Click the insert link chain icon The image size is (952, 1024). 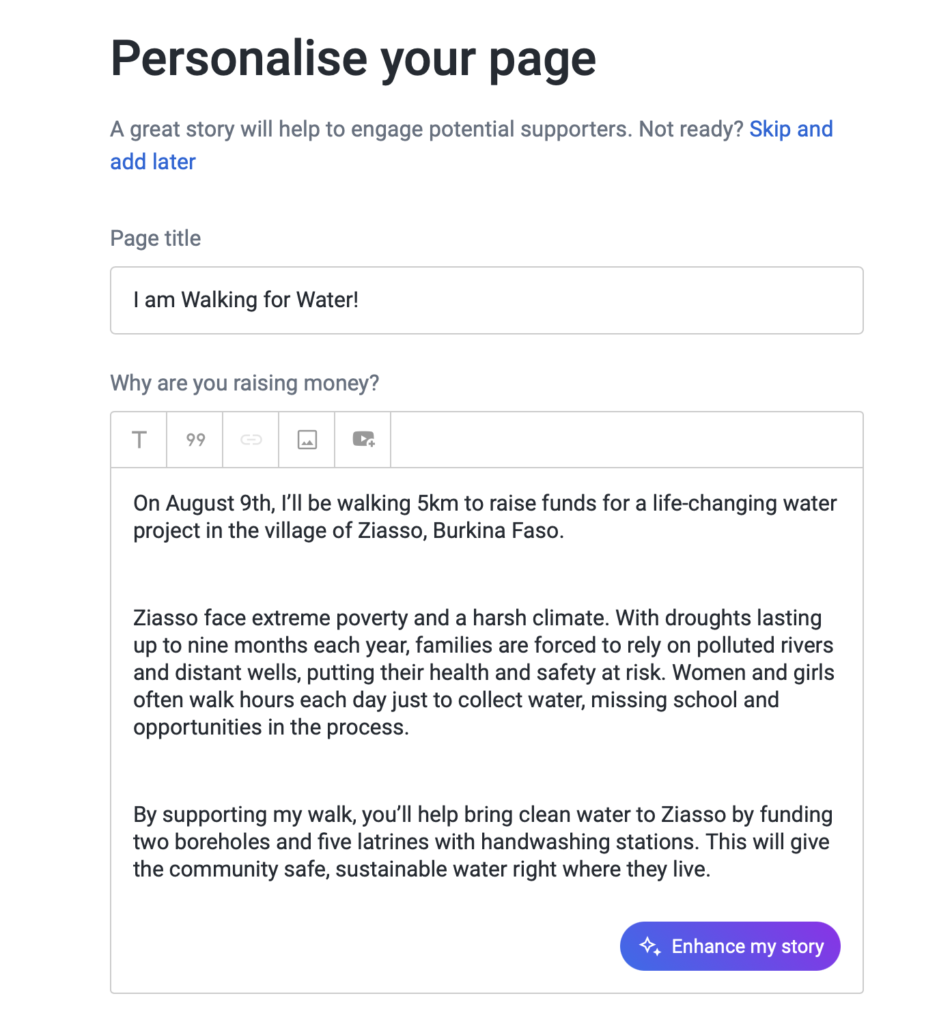[251, 440]
